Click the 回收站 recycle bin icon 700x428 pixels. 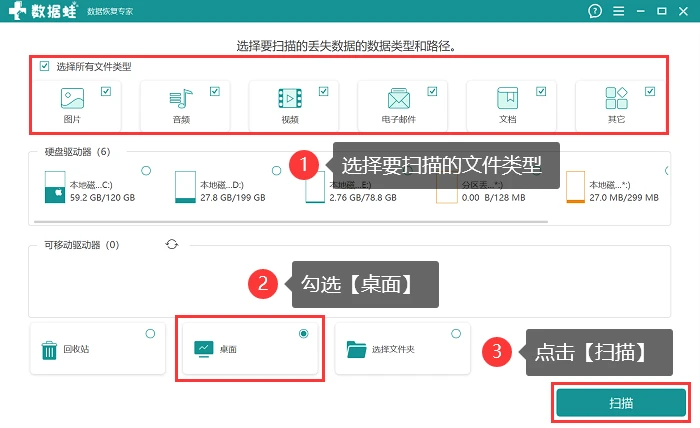tap(49, 350)
